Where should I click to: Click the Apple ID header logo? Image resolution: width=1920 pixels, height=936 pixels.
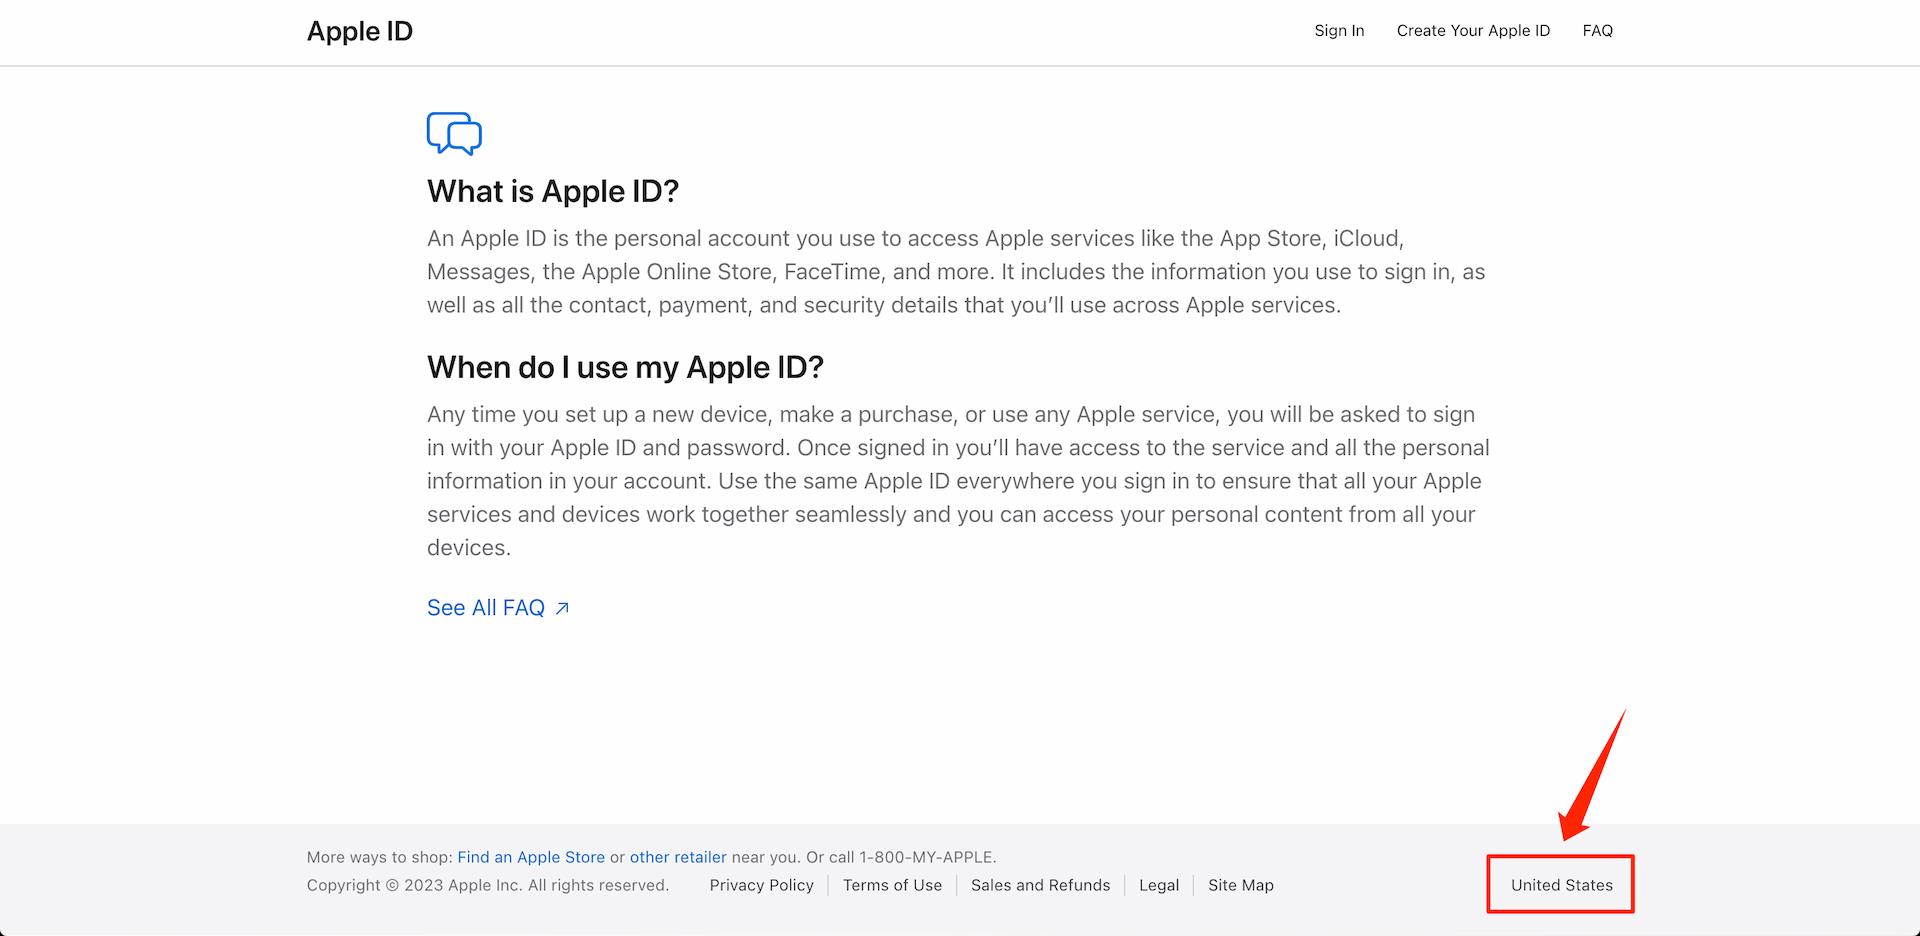click(360, 31)
